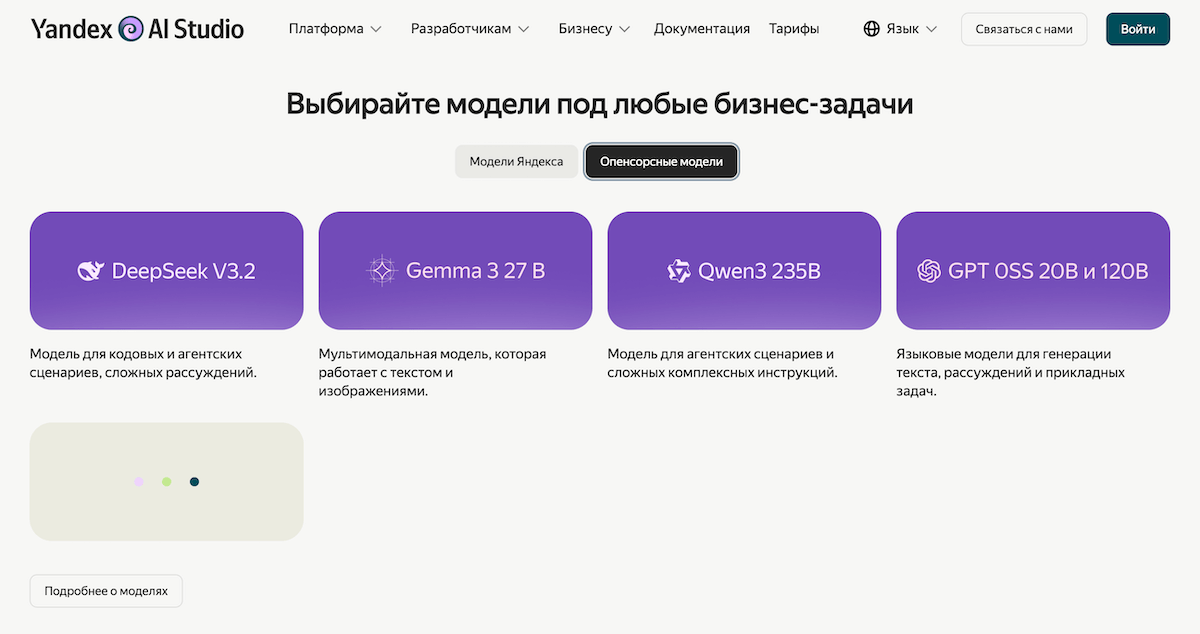The width and height of the screenshot is (1200, 634).
Task: Select the Опенсорсные модели tab
Action: [x=661, y=161]
